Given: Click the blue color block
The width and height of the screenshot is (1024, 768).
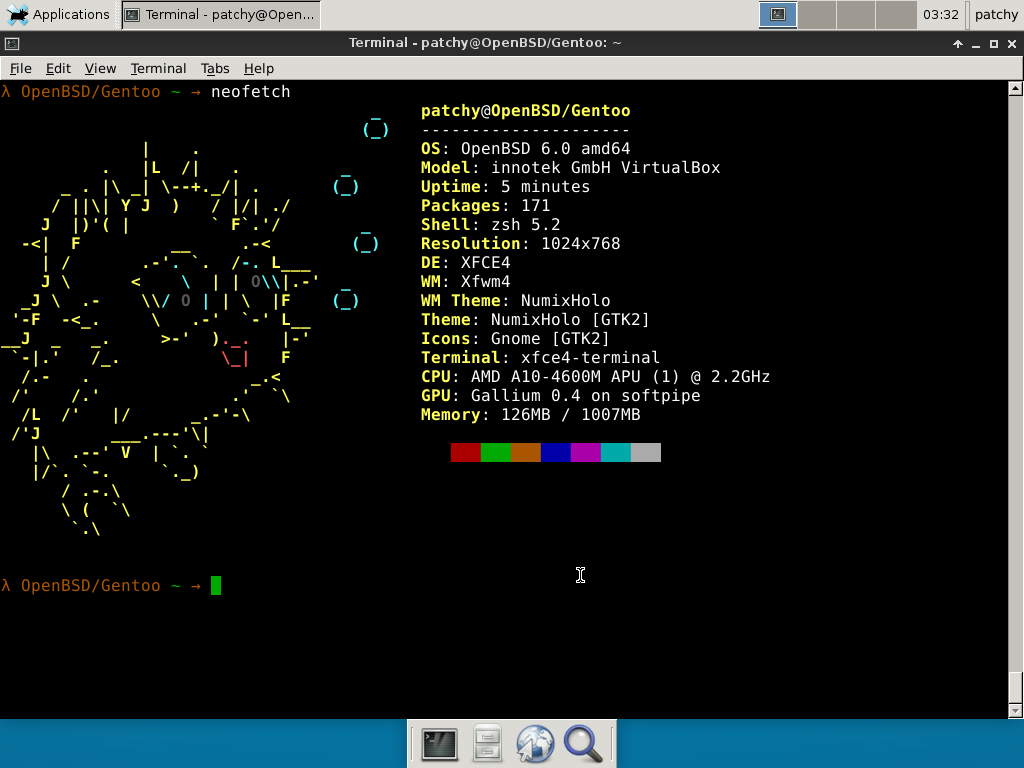Looking at the screenshot, I should (556, 453).
